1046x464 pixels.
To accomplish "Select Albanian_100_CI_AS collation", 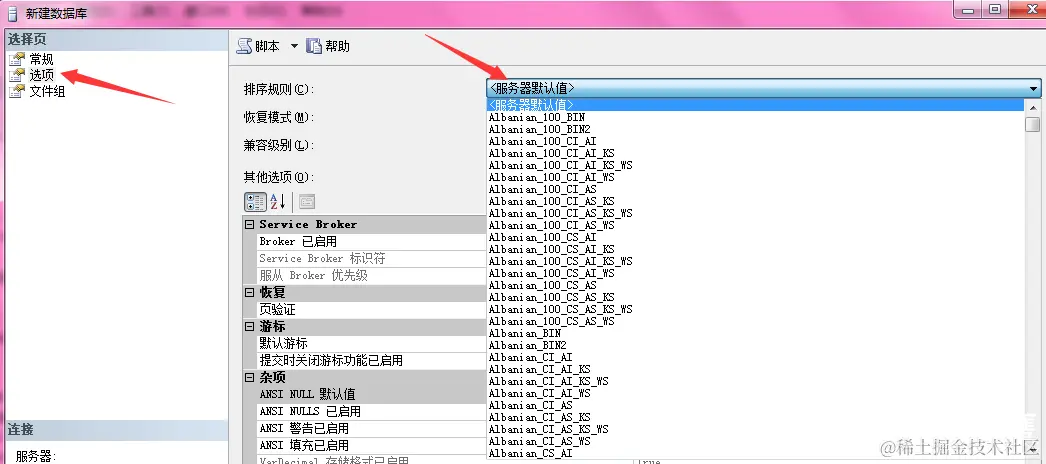I will [755, 189].
